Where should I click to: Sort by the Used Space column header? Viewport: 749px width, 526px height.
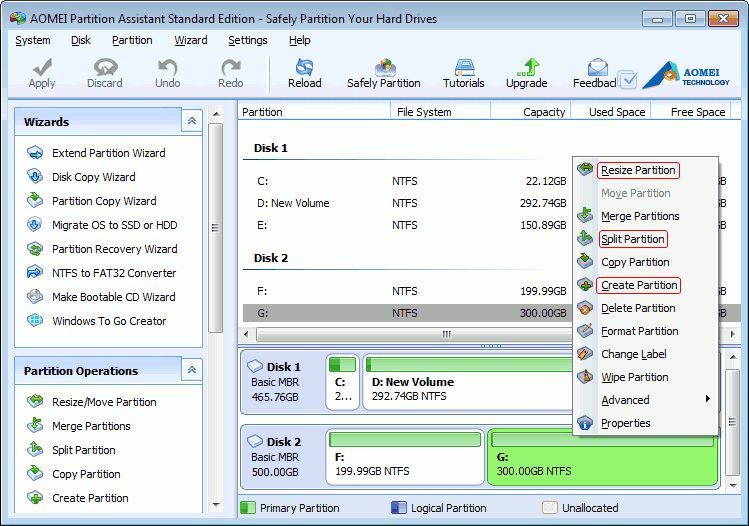[611, 112]
